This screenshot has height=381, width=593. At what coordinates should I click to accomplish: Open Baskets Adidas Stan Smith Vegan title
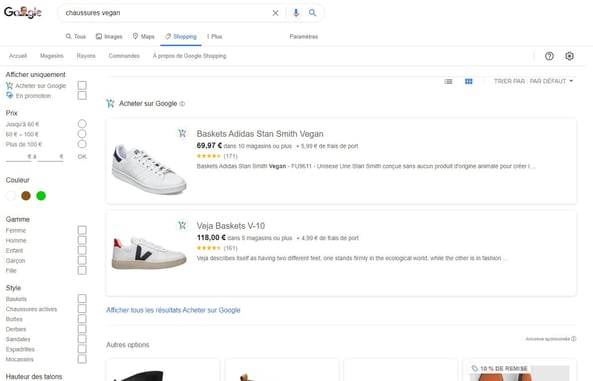[x=260, y=134]
